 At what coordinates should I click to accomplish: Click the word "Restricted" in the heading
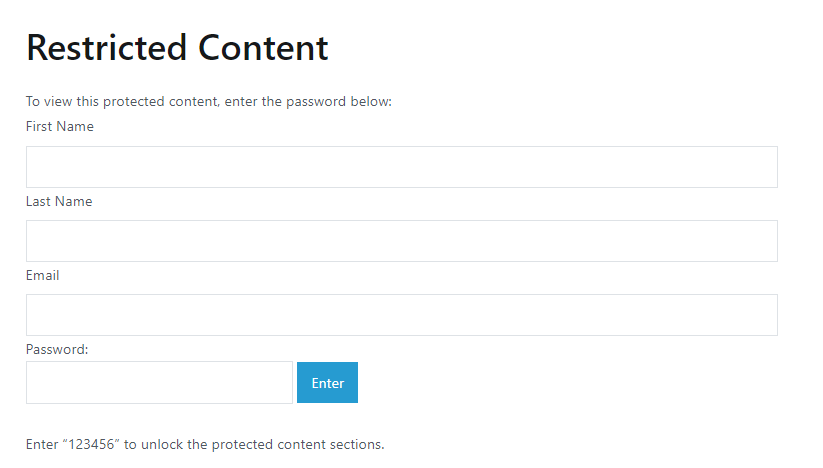click(107, 48)
